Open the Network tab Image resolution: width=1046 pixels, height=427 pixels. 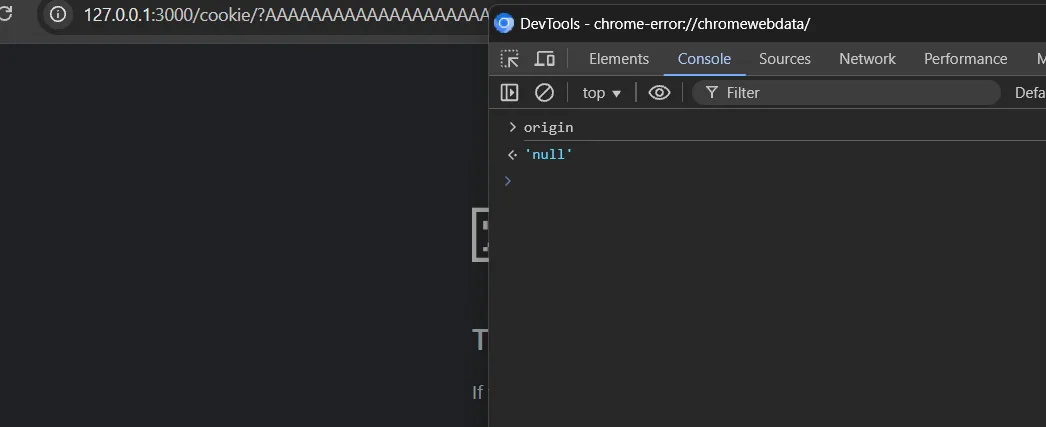[867, 59]
